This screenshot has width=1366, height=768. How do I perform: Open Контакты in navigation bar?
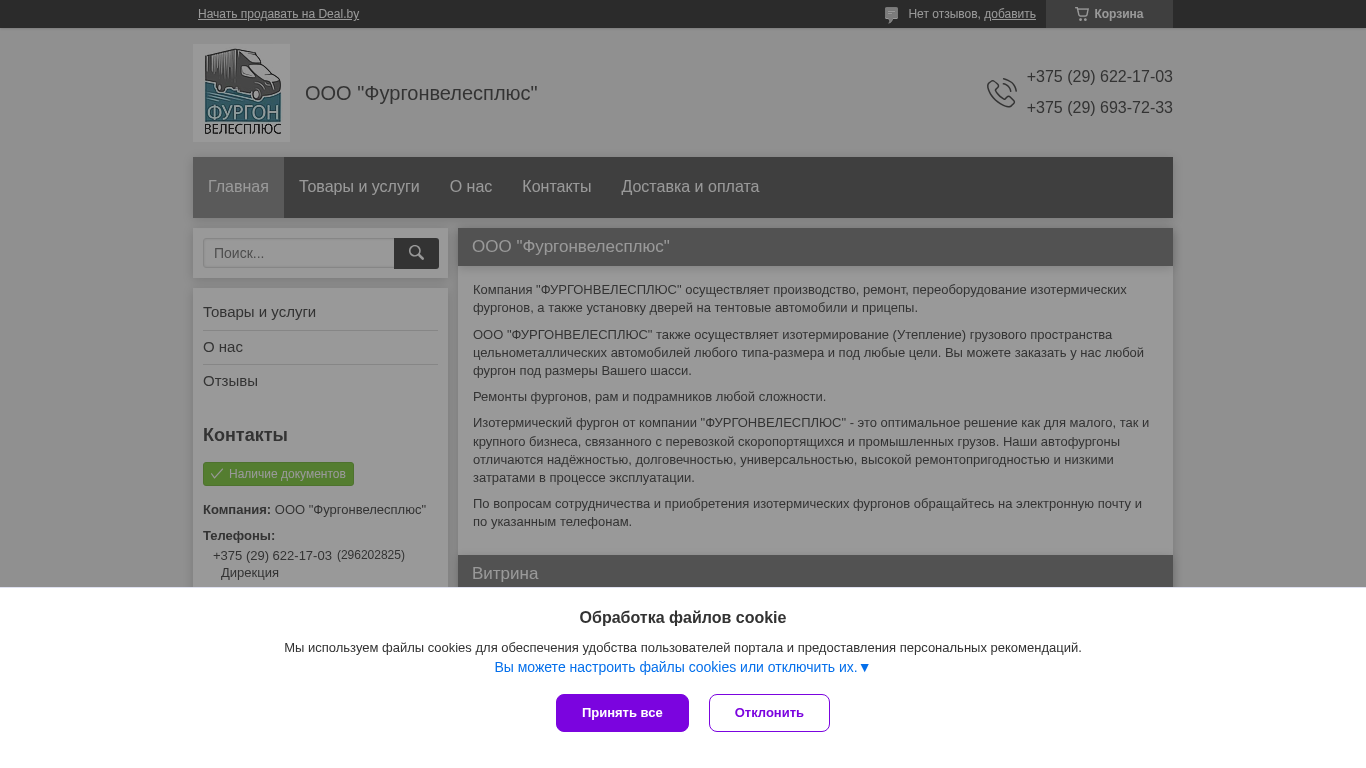tap(556, 187)
